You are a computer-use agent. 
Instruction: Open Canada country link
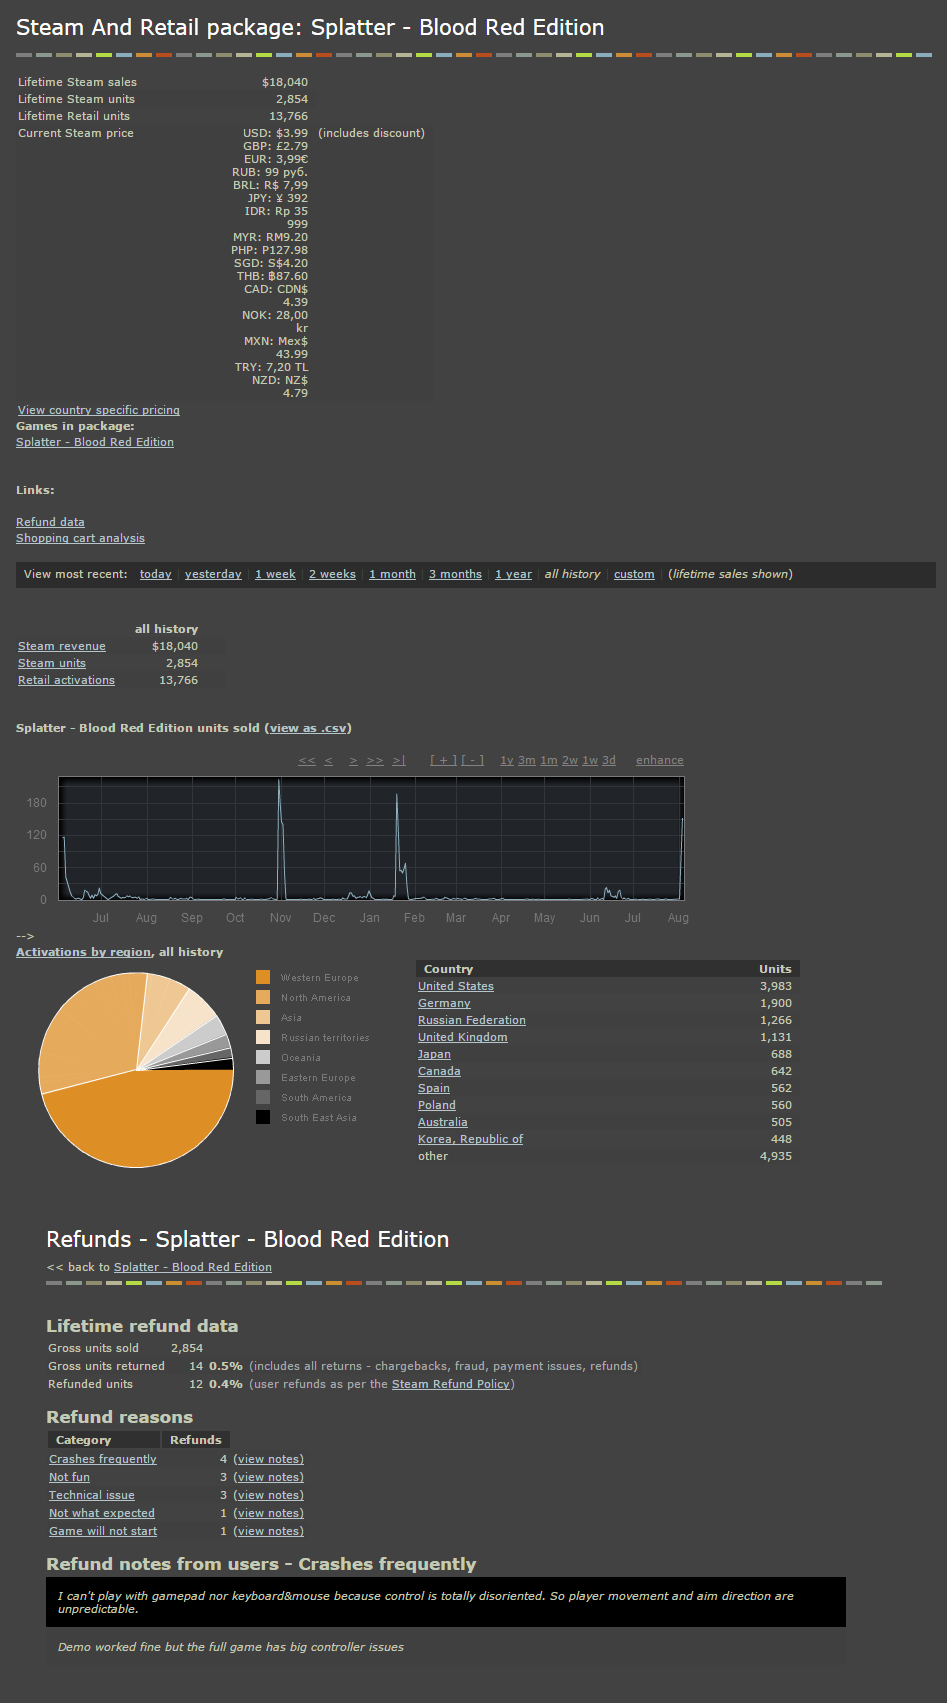pyautogui.click(x=439, y=1071)
